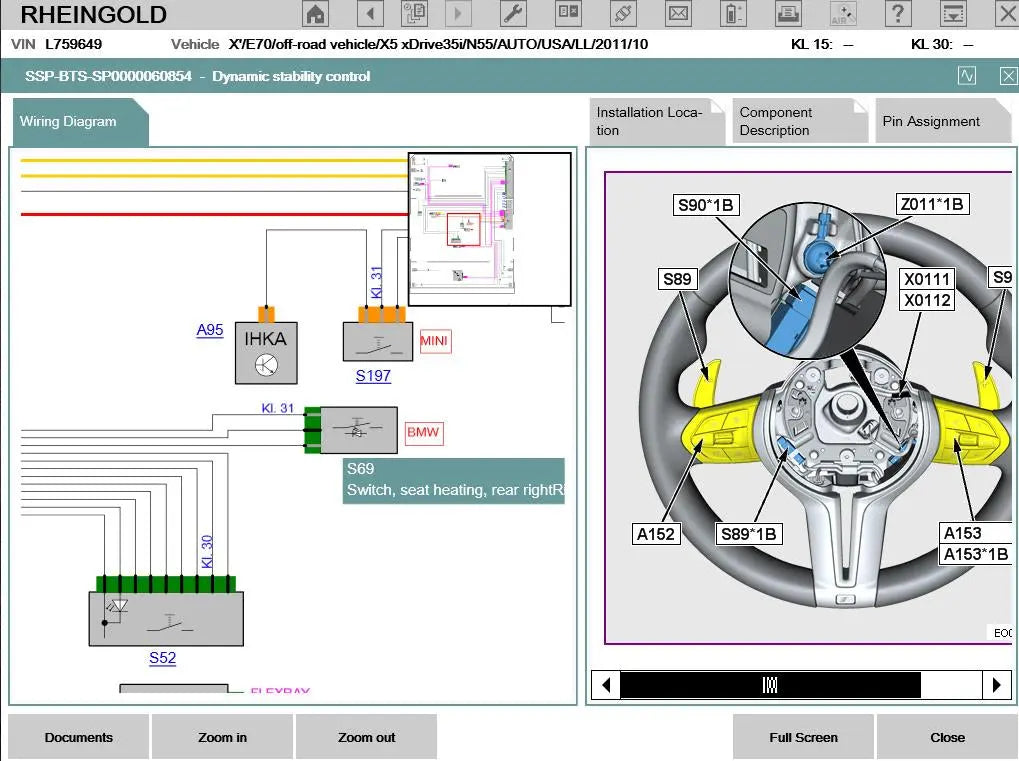Click the connector plug icon in toolbar
The height and width of the screenshot is (761, 1019).
click(x=622, y=14)
